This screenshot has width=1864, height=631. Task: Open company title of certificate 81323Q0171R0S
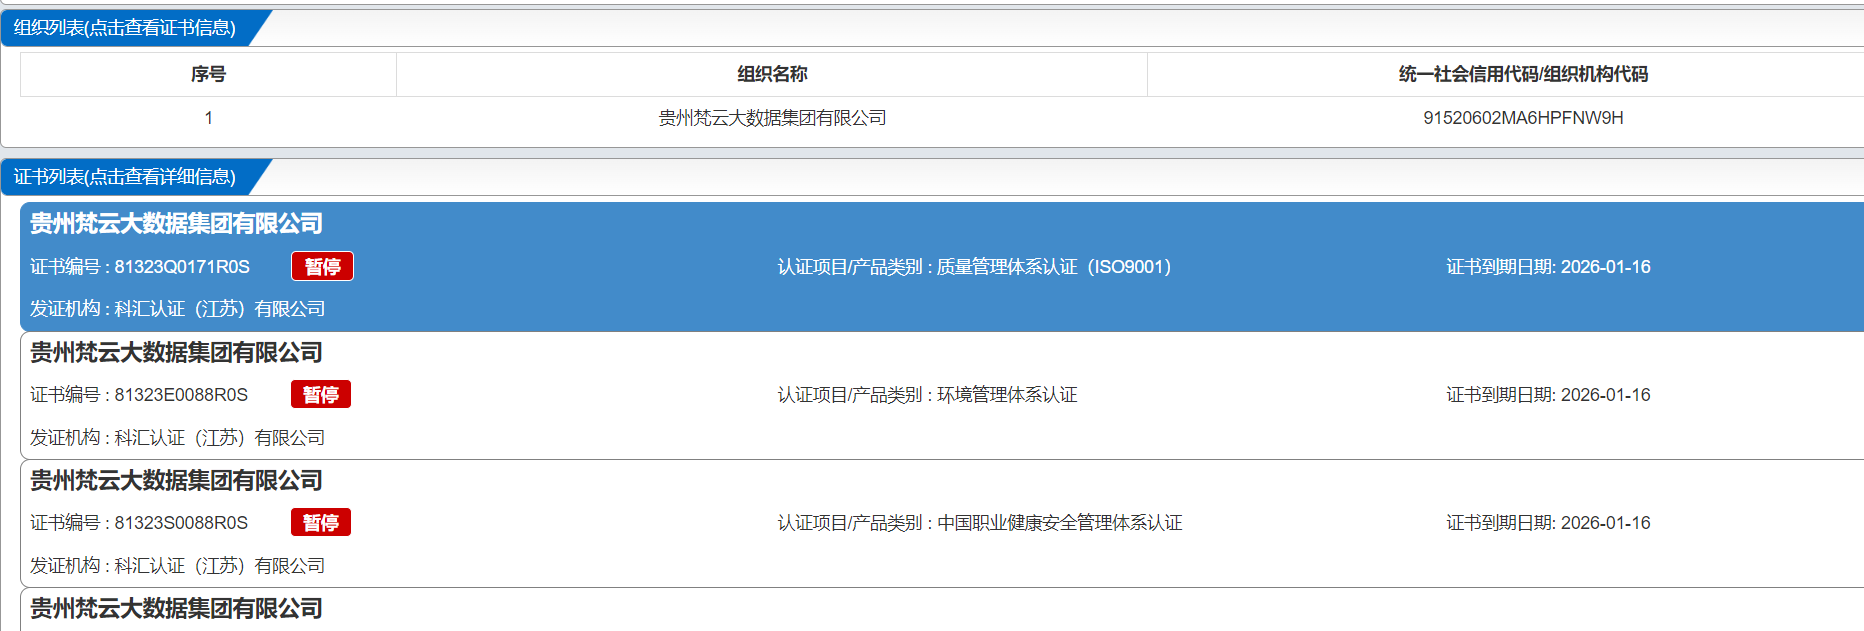[x=176, y=223]
